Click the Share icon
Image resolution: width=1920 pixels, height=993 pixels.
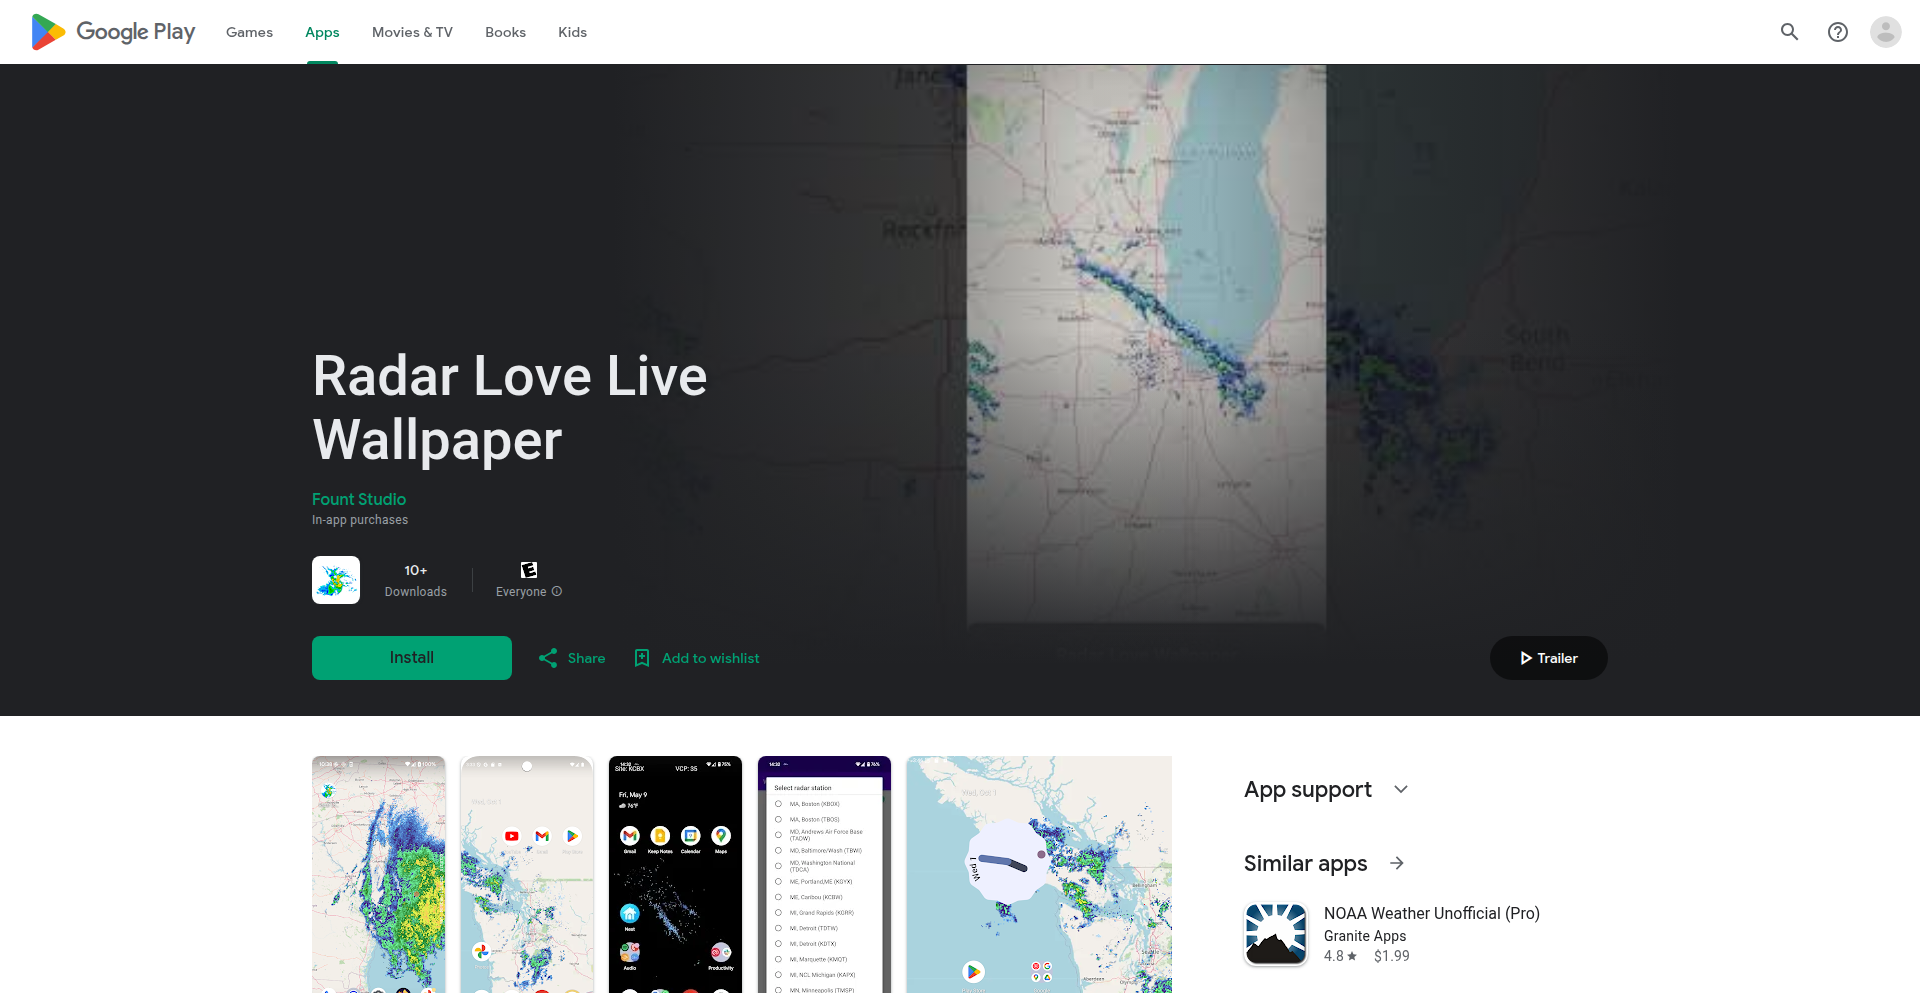[548, 658]
